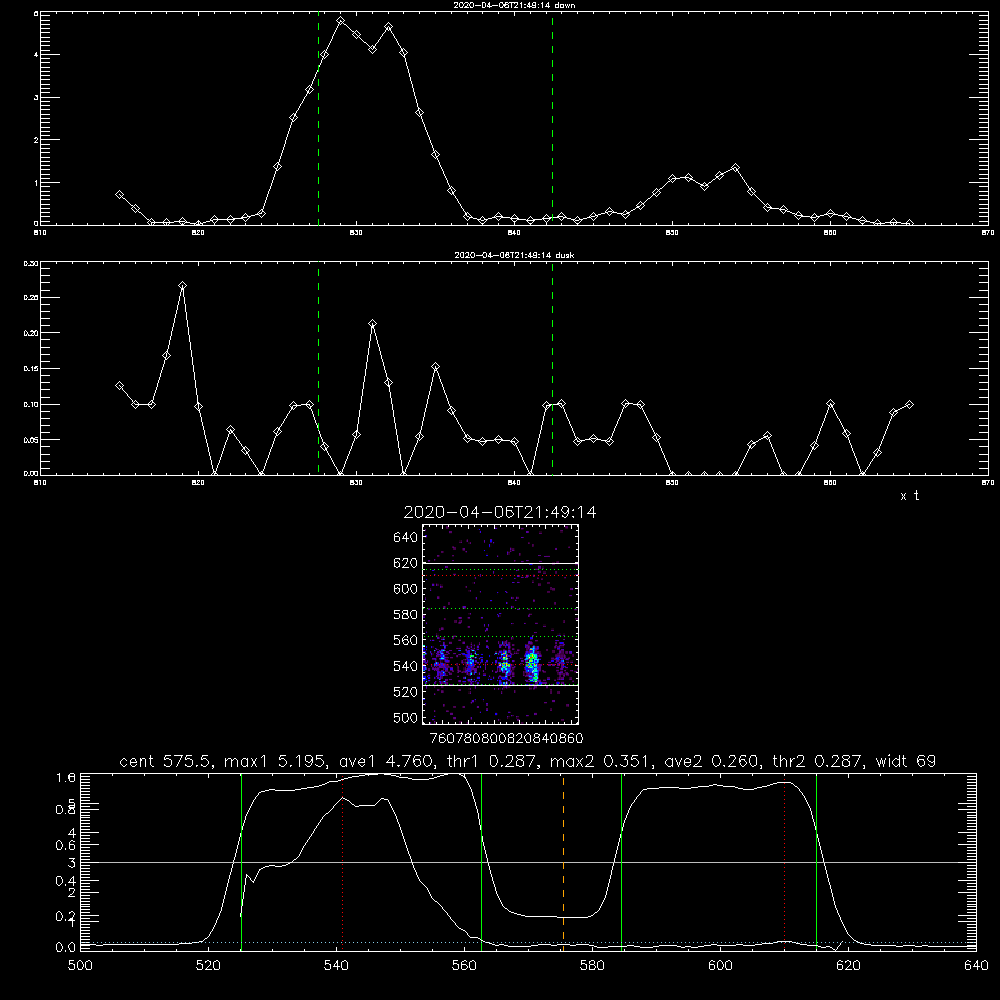1000x1000 pixels.
Task: Click the lower solid white line in heatmap
Action: (500, 685)
